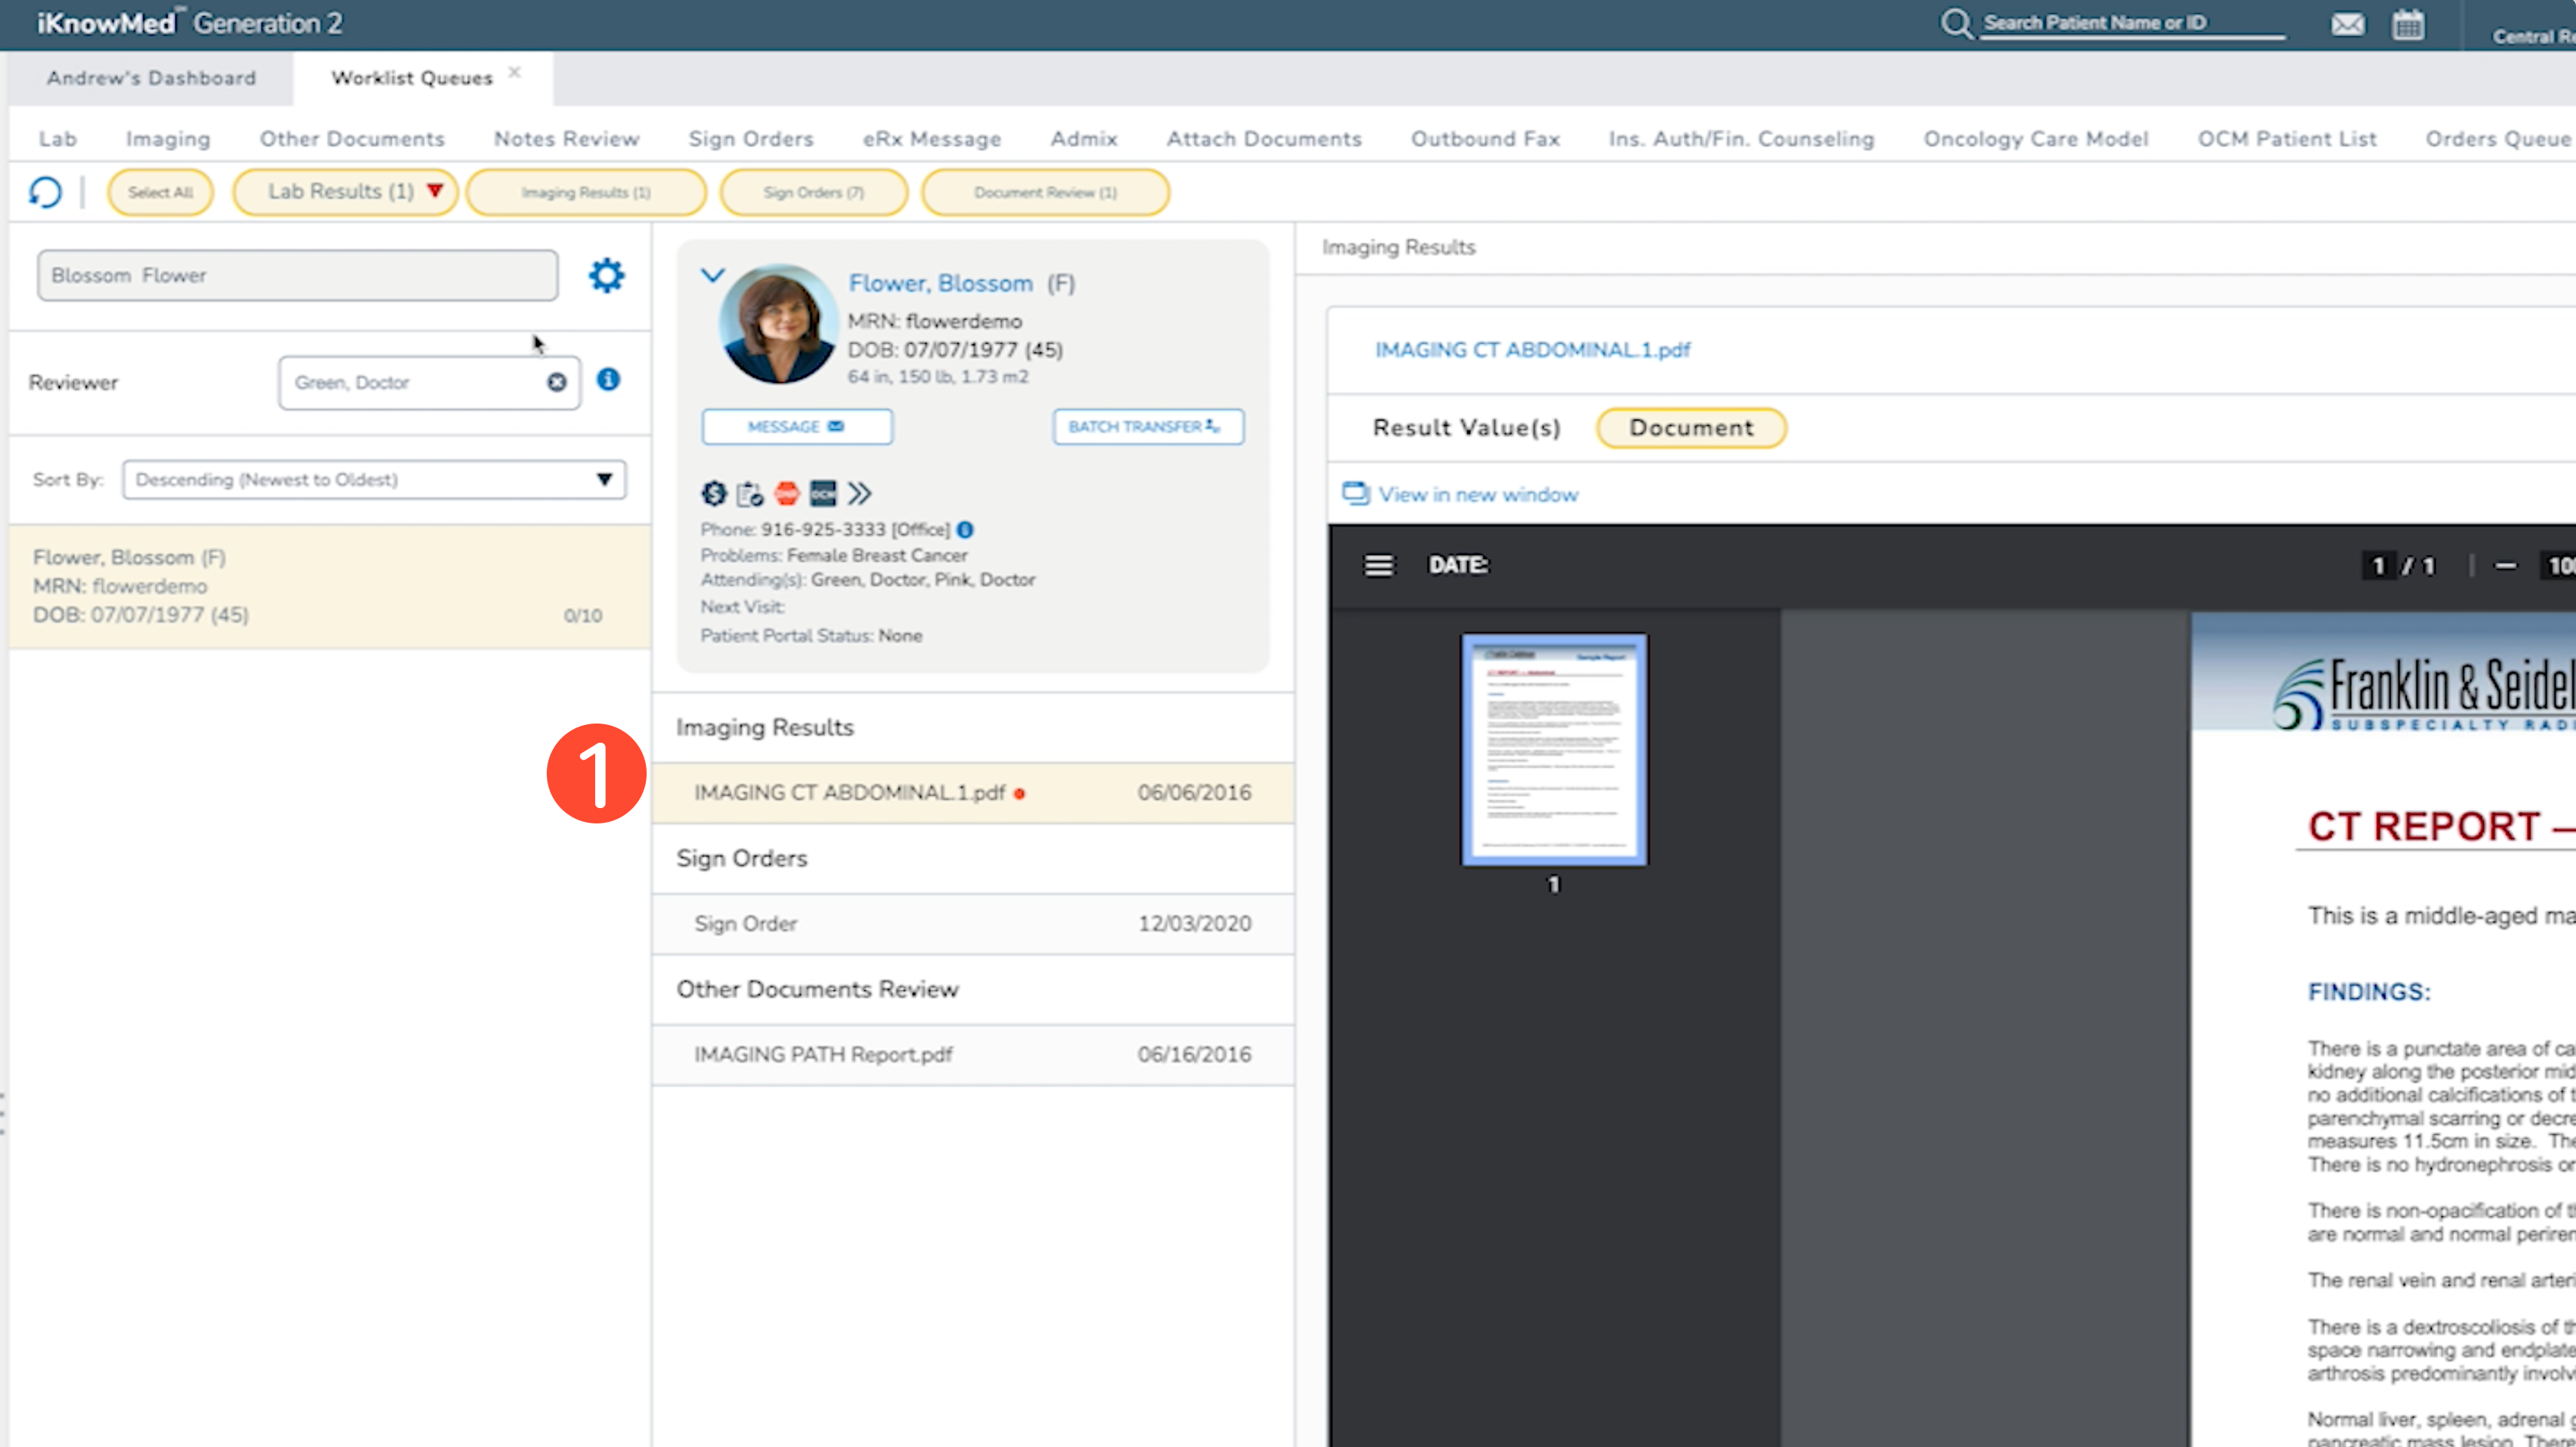Image resolution: width=2576 pixels, height=1447 pixels.
Task: Click the red stop sign alert icon
Action: 787,493
